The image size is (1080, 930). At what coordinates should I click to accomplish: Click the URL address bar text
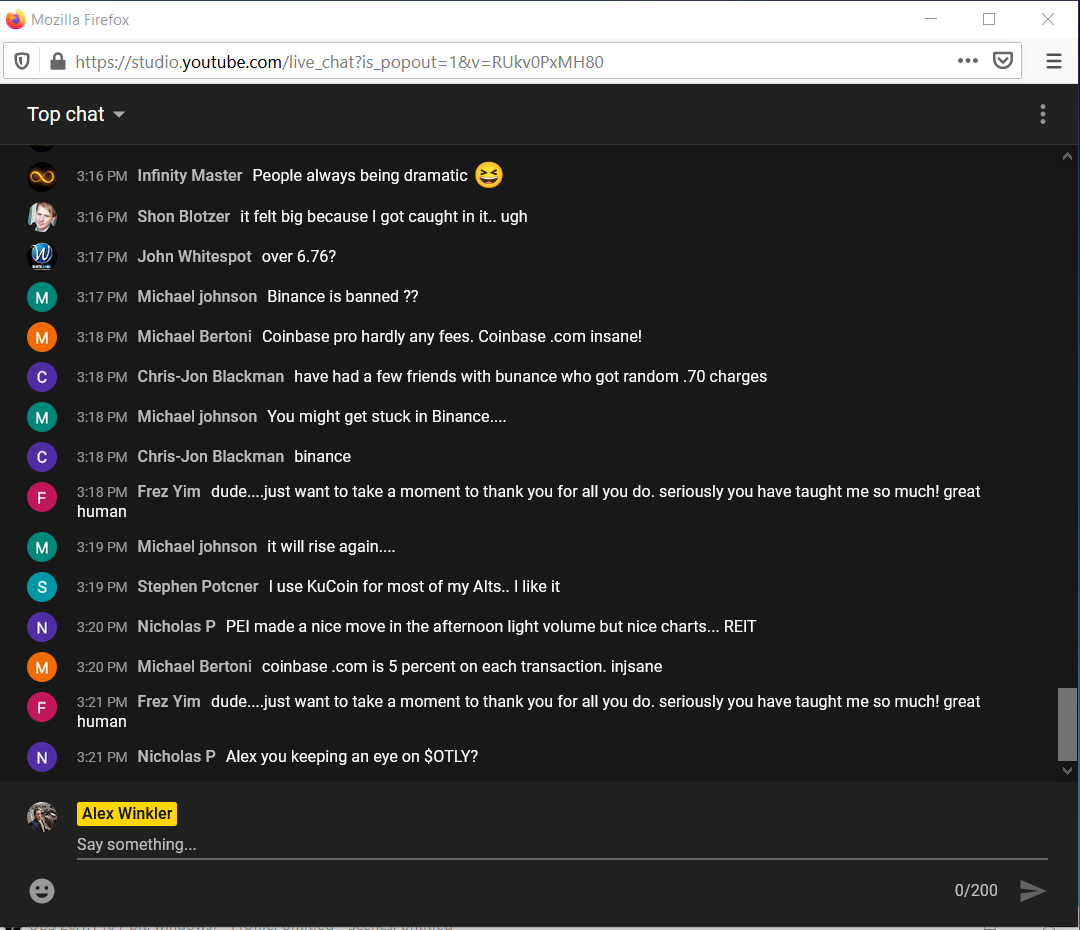340,62
